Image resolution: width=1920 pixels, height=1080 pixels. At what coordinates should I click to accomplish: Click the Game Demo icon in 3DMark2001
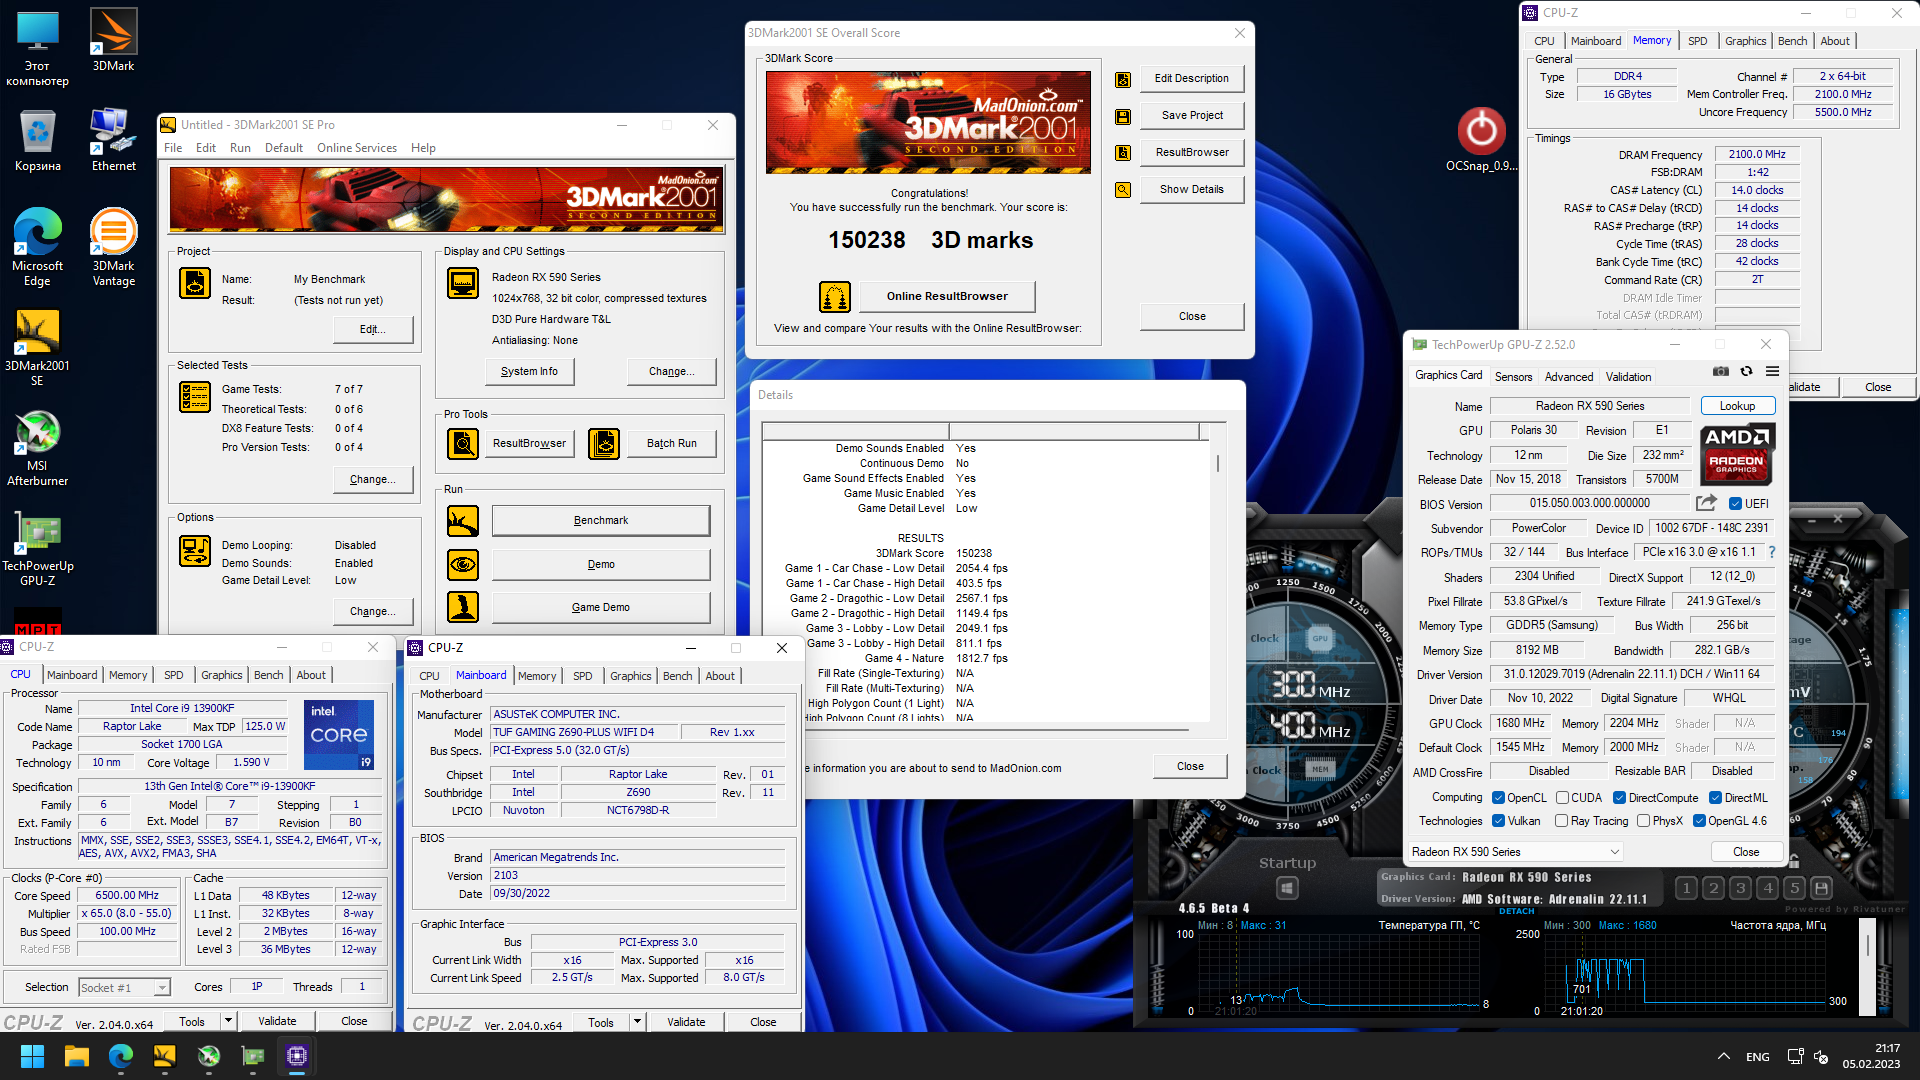coord(463,607)
